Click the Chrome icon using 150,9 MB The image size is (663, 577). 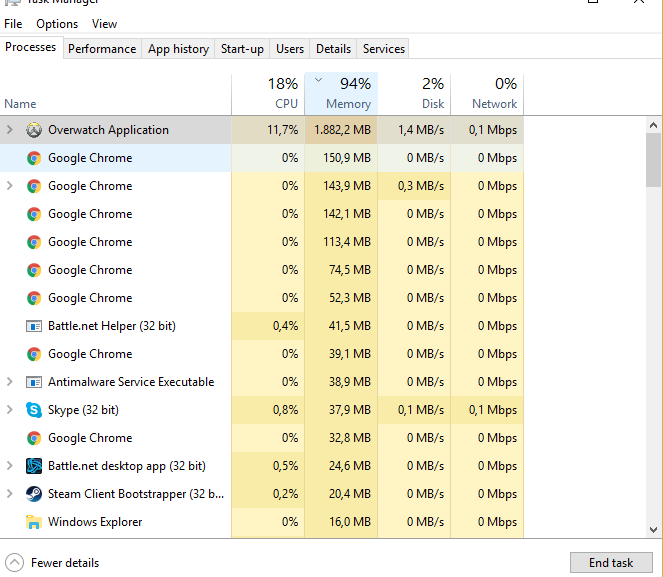click(33, 158)
